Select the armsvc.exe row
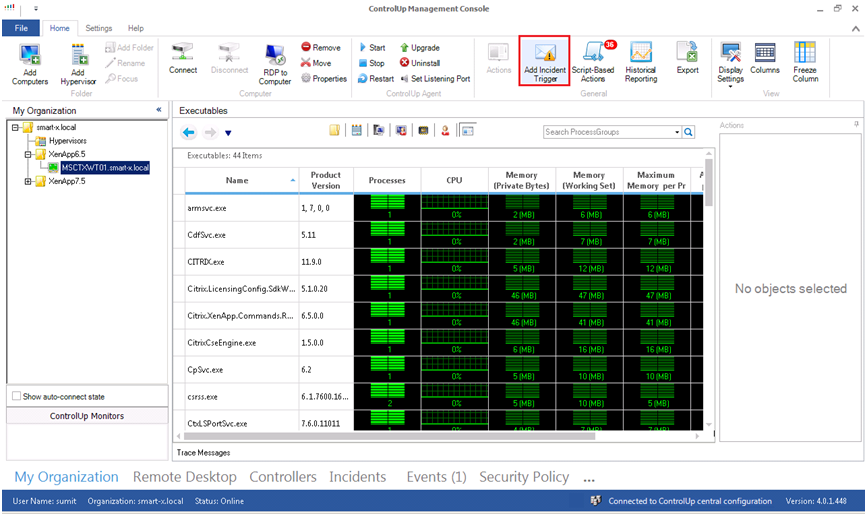 pyautogui.click(x=437, y=208)
